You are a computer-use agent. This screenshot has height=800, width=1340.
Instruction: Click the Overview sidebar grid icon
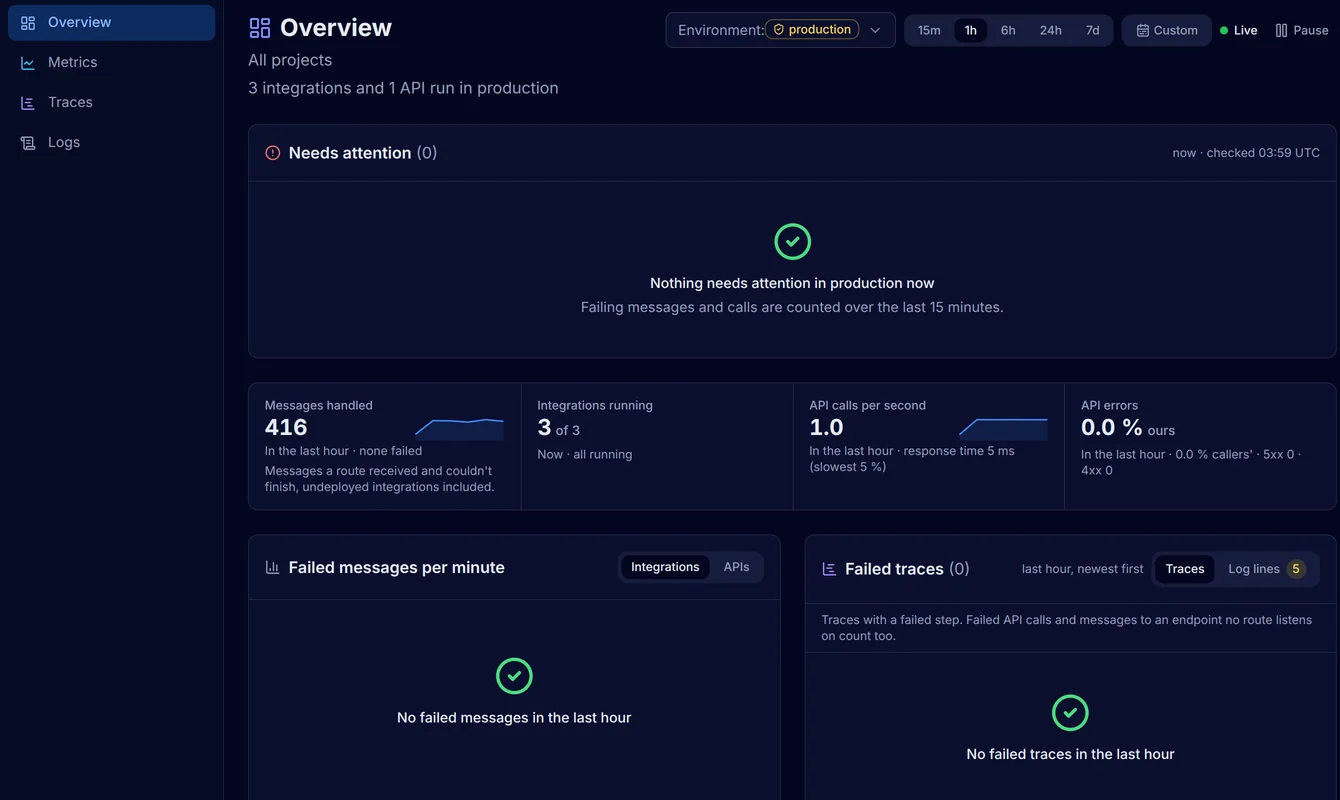28,22
